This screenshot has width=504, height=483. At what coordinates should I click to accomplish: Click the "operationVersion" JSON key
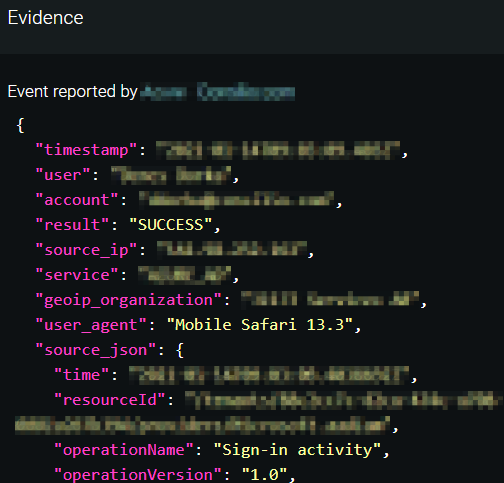click(138, 475)
